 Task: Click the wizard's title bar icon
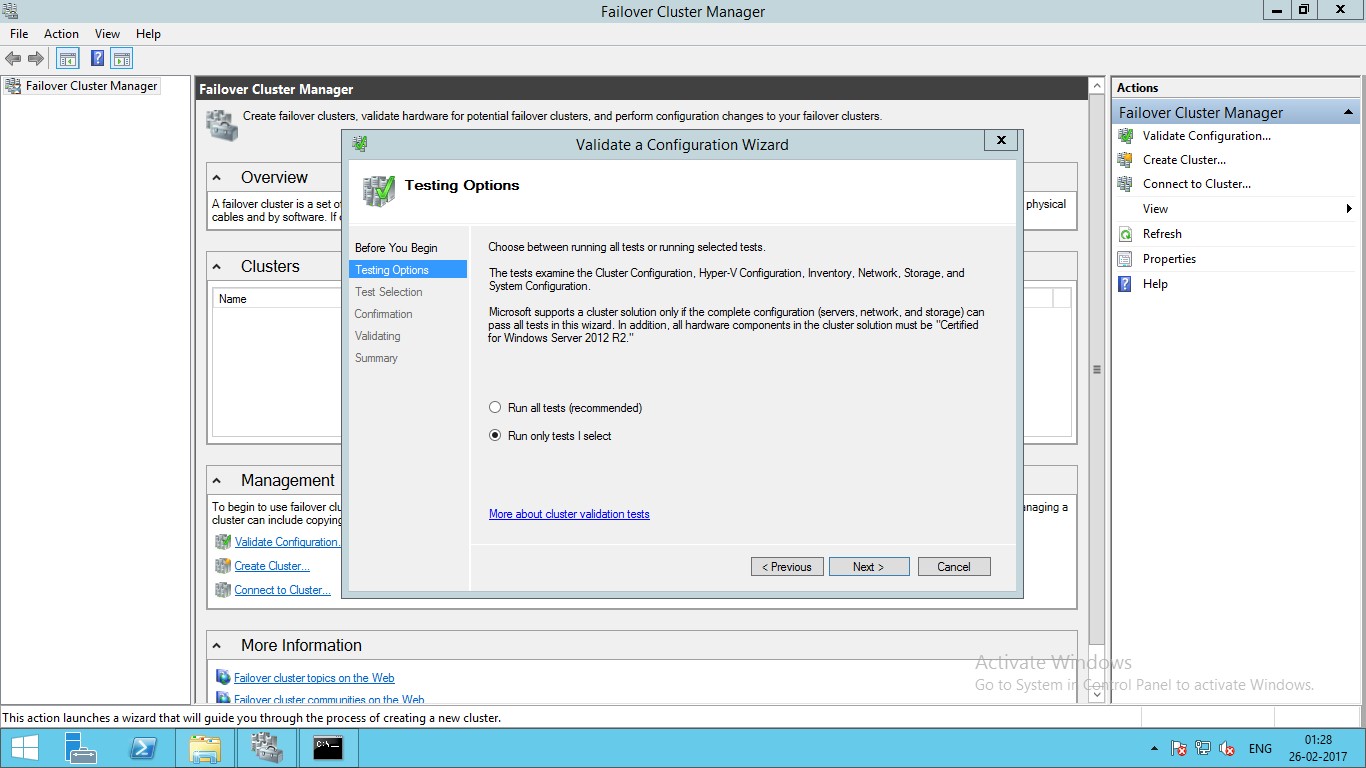tap(360, 144)
